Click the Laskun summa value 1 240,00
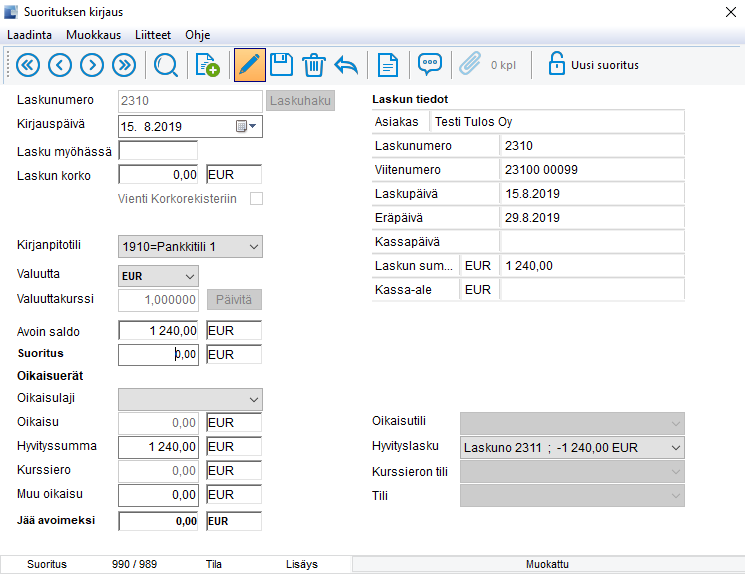This screenshot has width=745, height=574. pyautogui.click(x=529, y=266)
